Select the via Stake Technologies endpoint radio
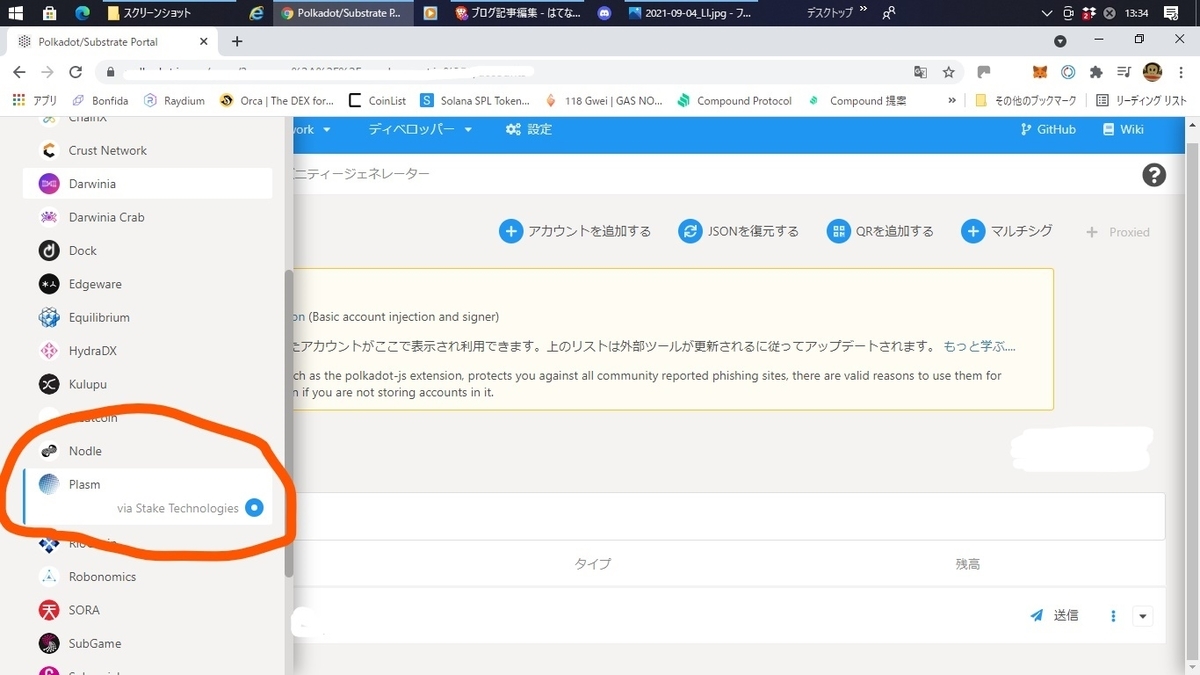The image size is (1200, 675). click(254, 508)
